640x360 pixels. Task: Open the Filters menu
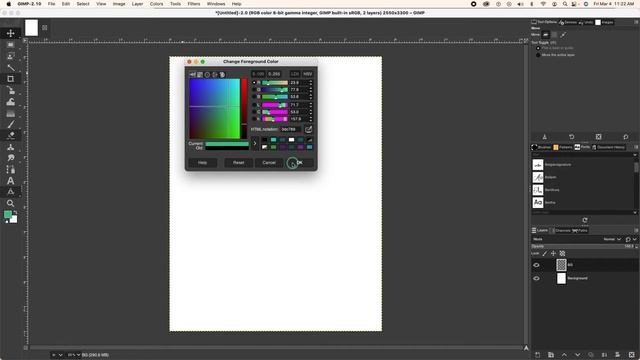[x=193, y=4]
